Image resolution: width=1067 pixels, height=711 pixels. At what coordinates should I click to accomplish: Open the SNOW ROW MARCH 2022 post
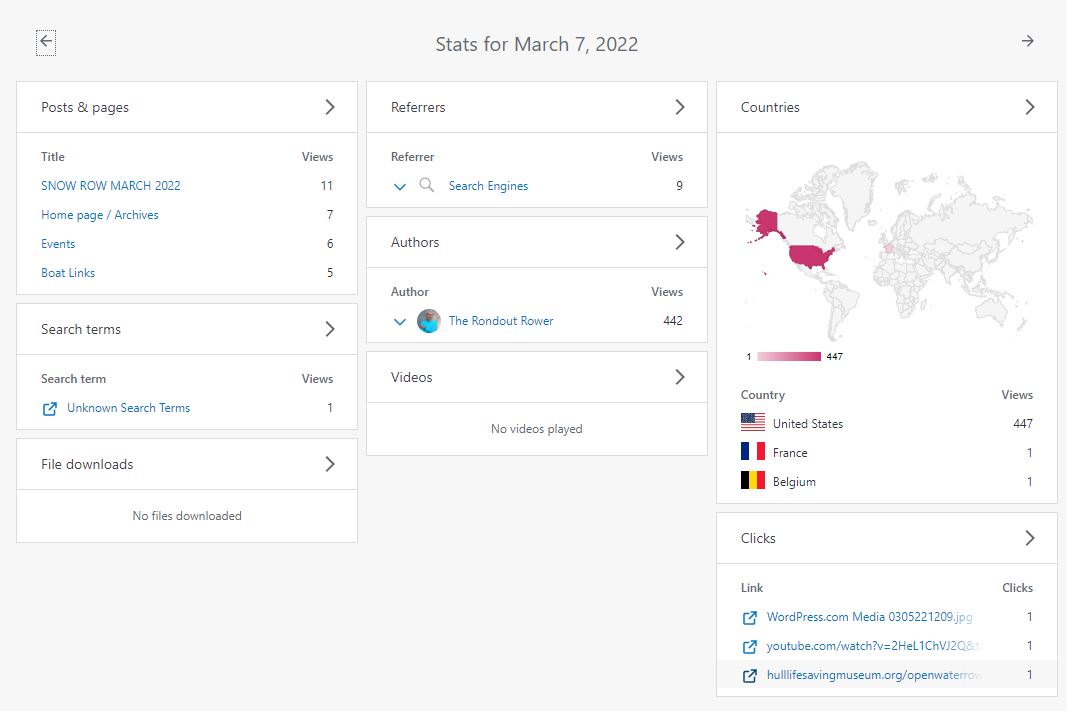[110, 186]
